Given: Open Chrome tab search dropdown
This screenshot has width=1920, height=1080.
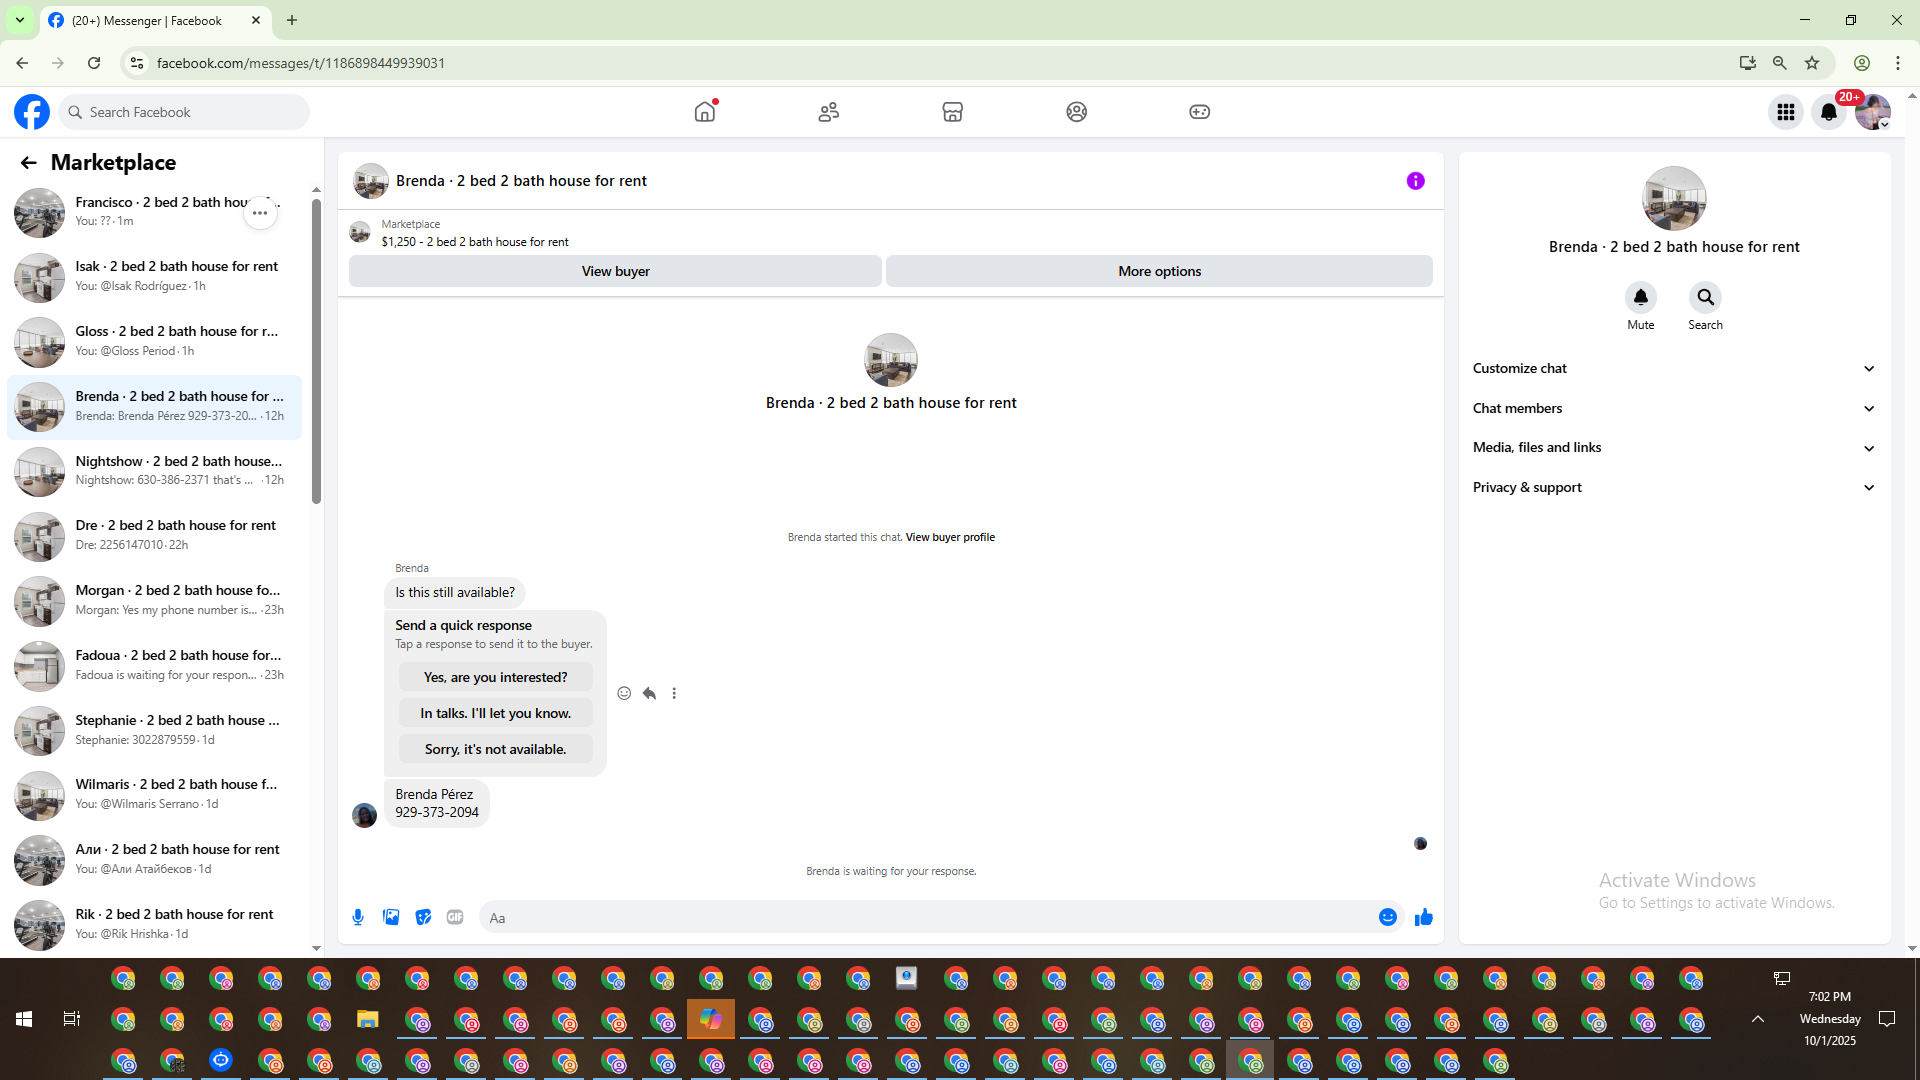Looking at the screenshot, I should 20,20.
